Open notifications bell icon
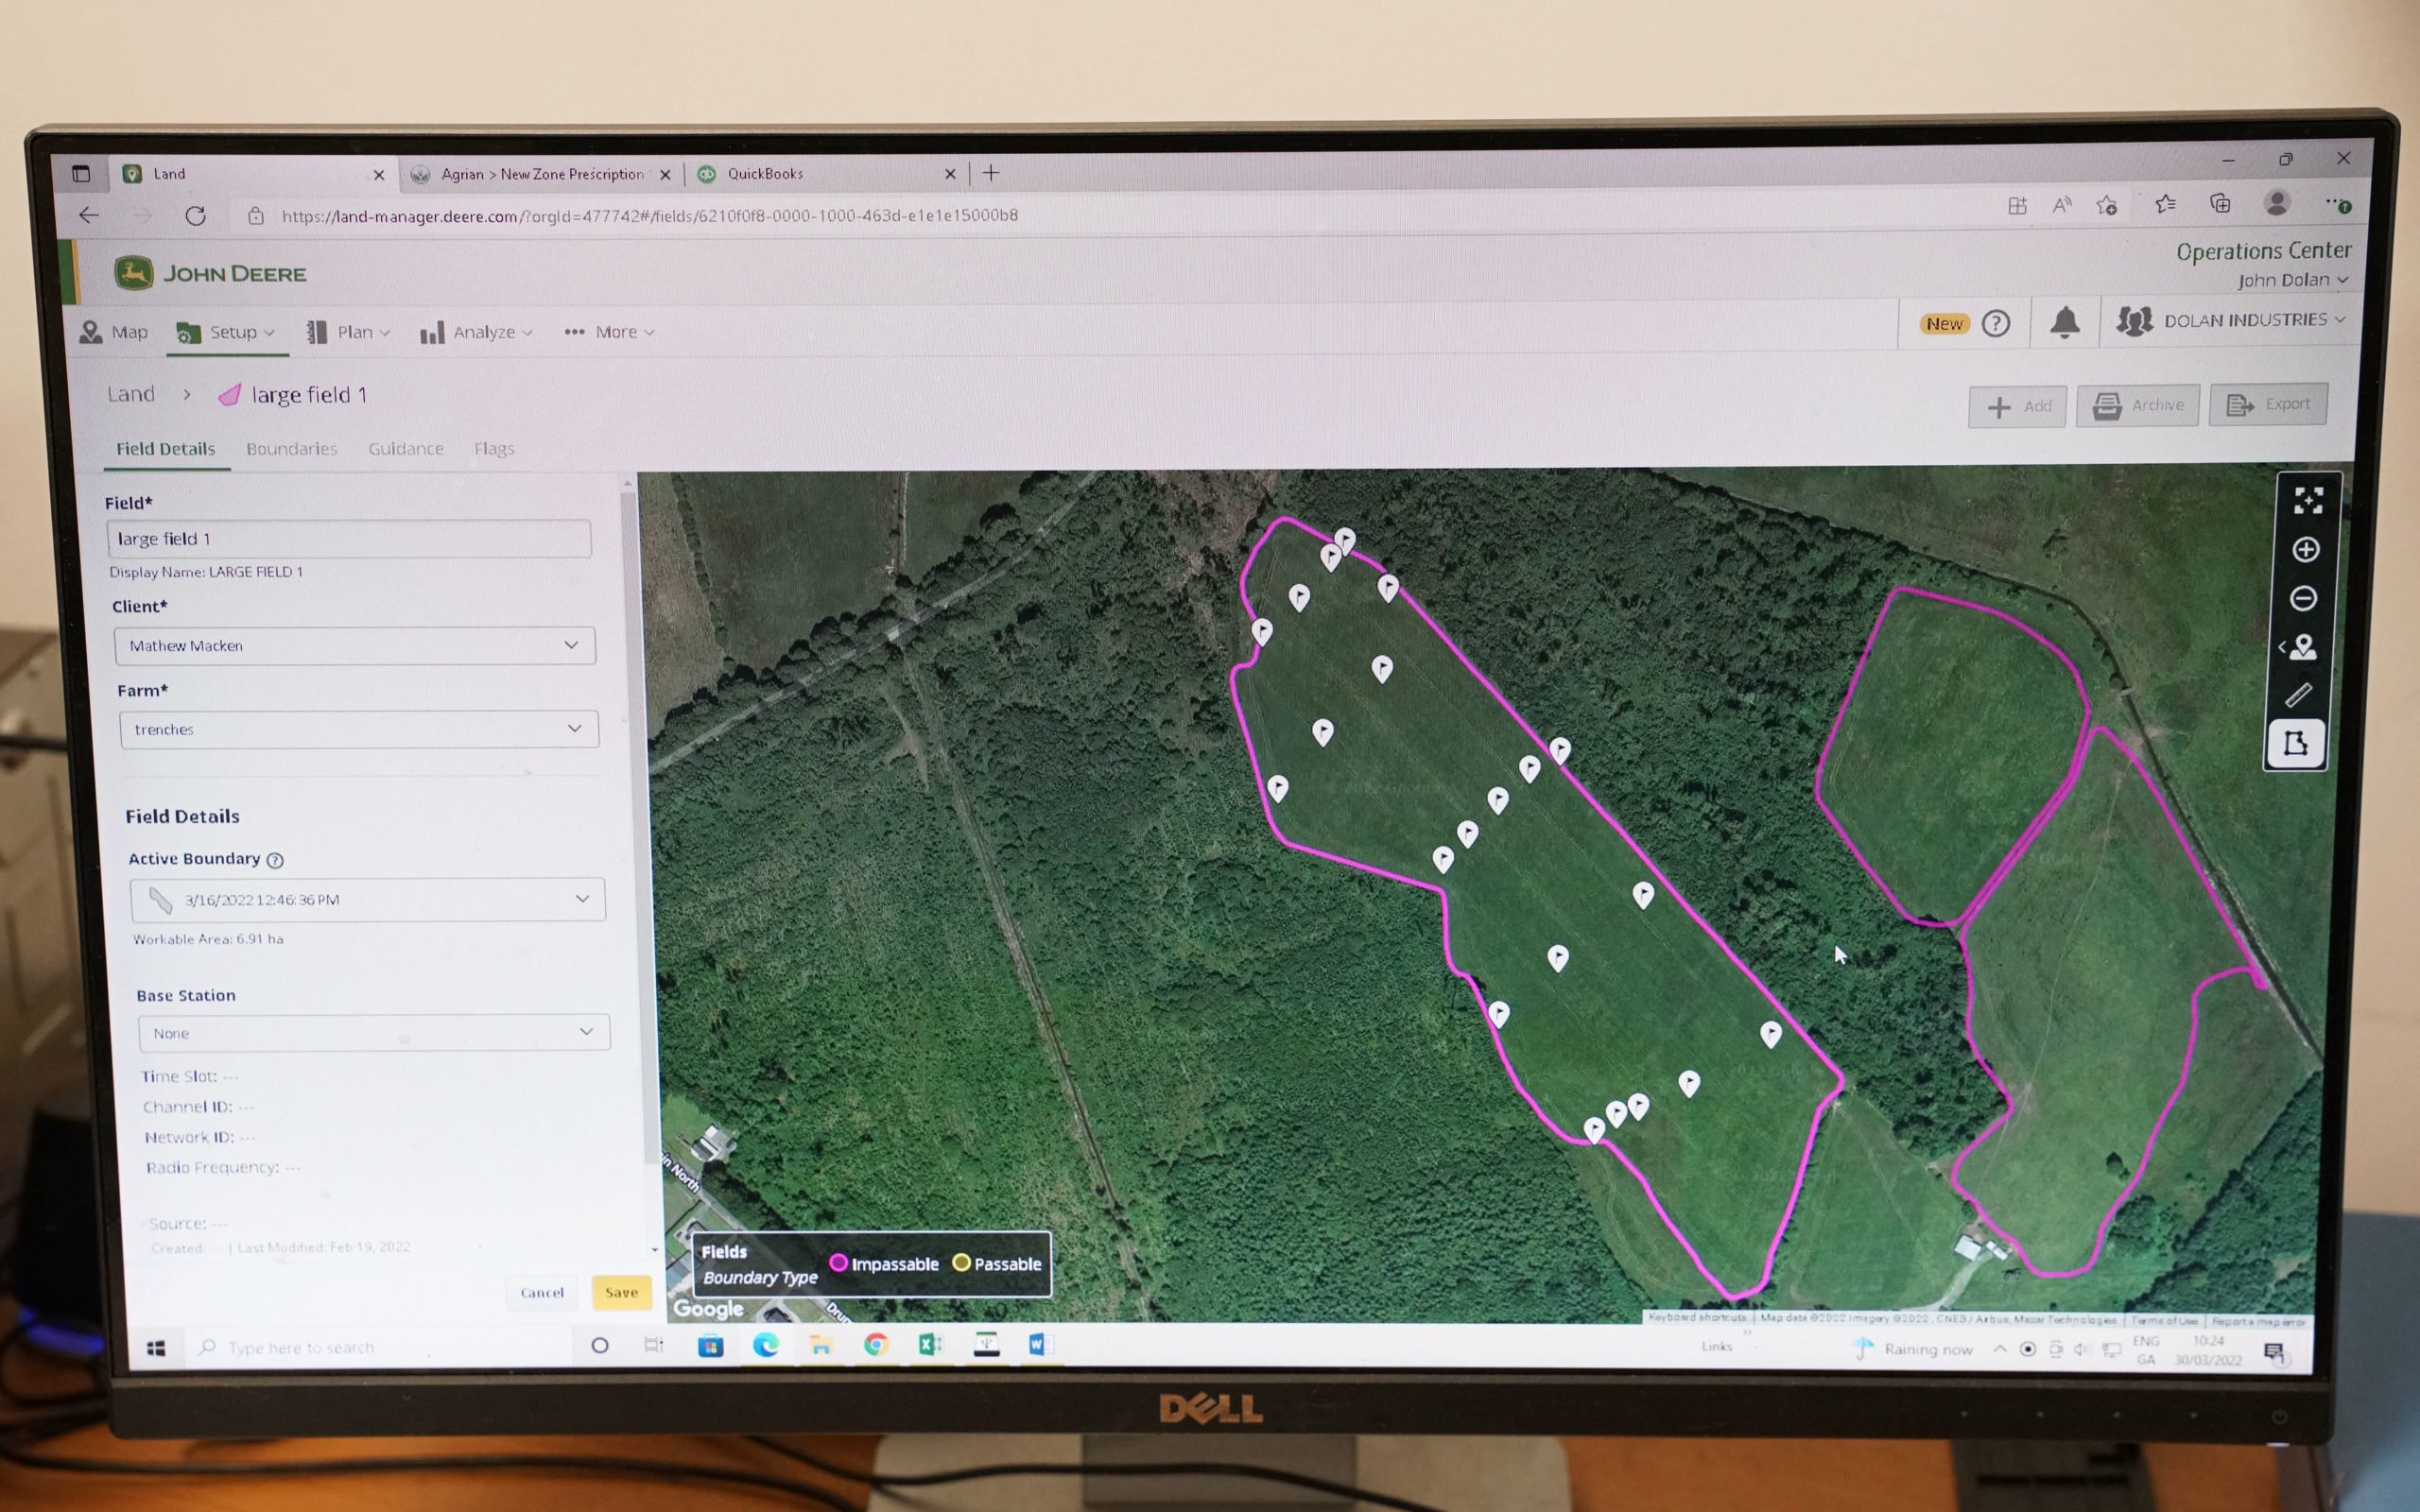 2065,322
